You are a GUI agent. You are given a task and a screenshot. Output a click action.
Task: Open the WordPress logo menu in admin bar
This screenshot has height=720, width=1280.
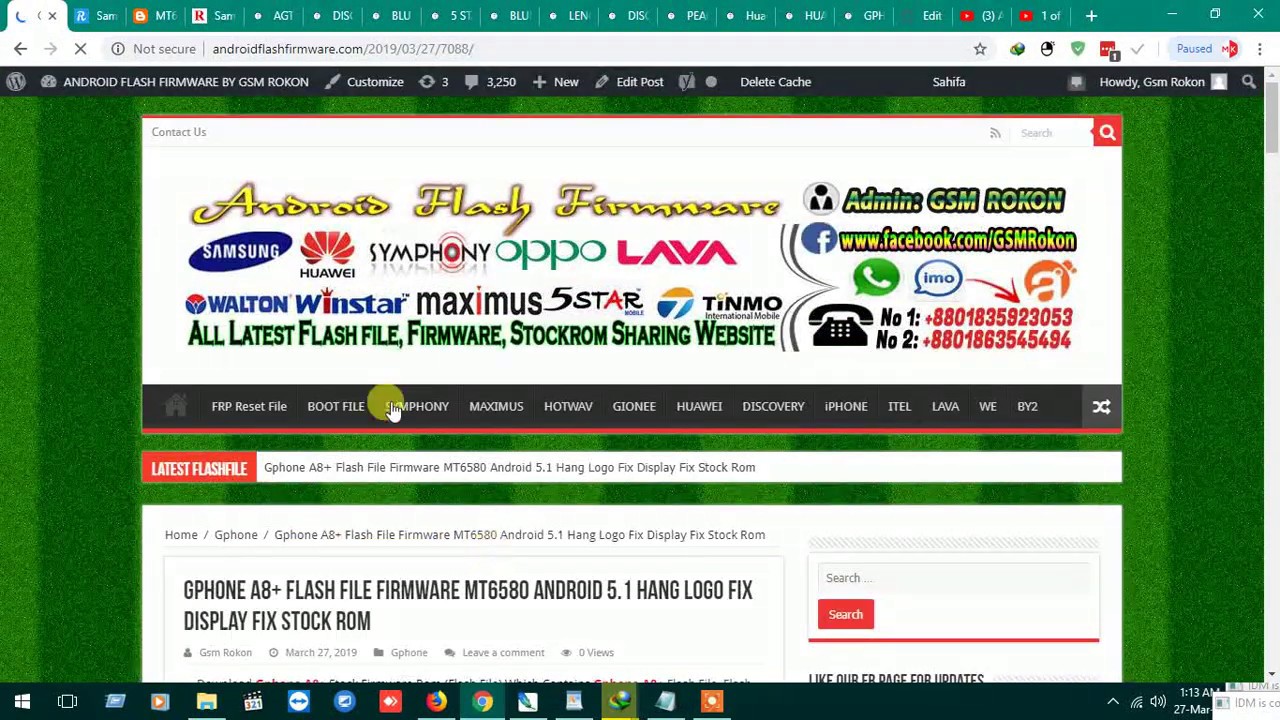tap(16, 82)
